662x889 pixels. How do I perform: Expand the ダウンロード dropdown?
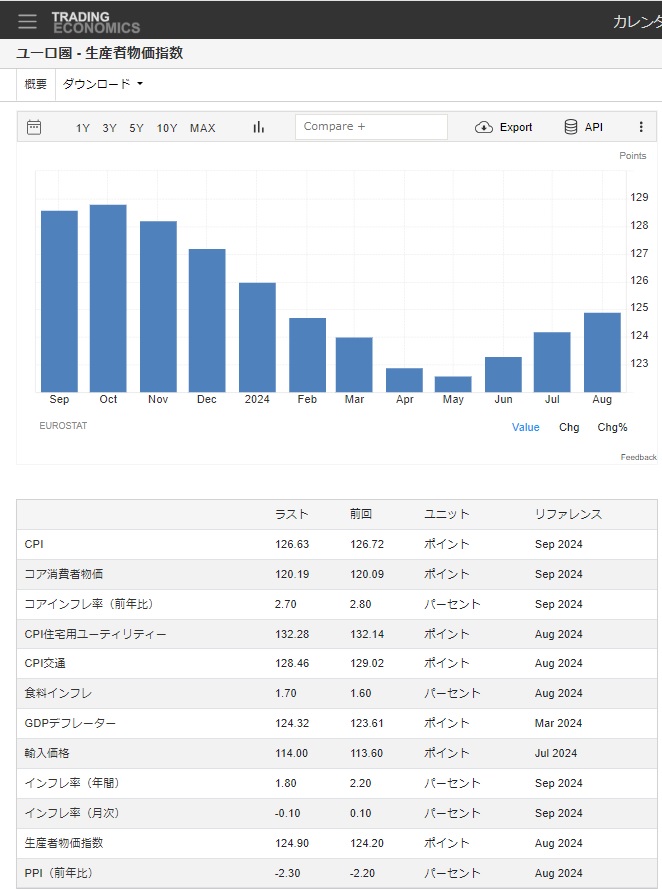tap(103, 85)
